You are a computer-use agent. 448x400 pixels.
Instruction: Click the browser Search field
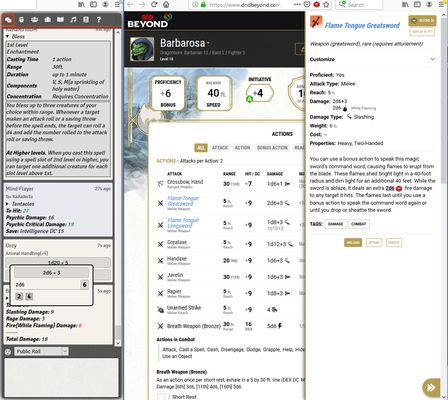[x=360, y=5]
